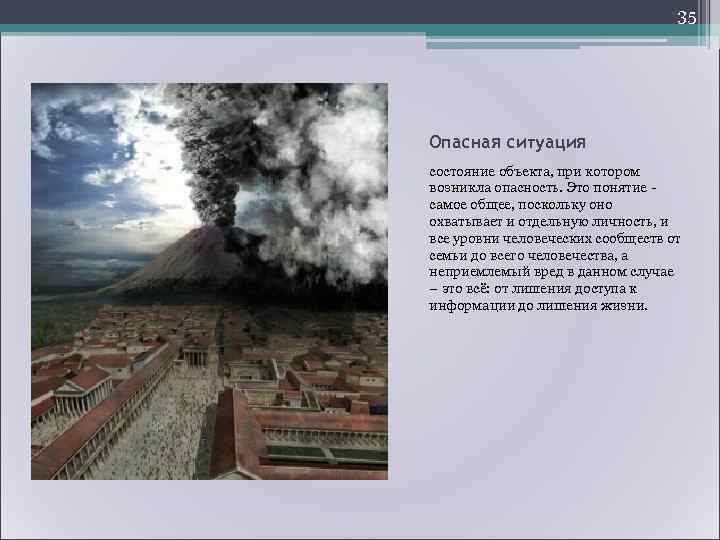Click the line 'возникла опасность. Это понятие -'
Image resolution: width=720 pixels, height=540 pixels.
coord(543,188)
